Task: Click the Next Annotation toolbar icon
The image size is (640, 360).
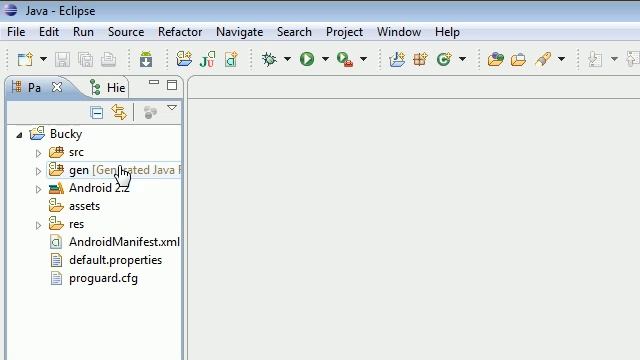Action: point(595,60)
